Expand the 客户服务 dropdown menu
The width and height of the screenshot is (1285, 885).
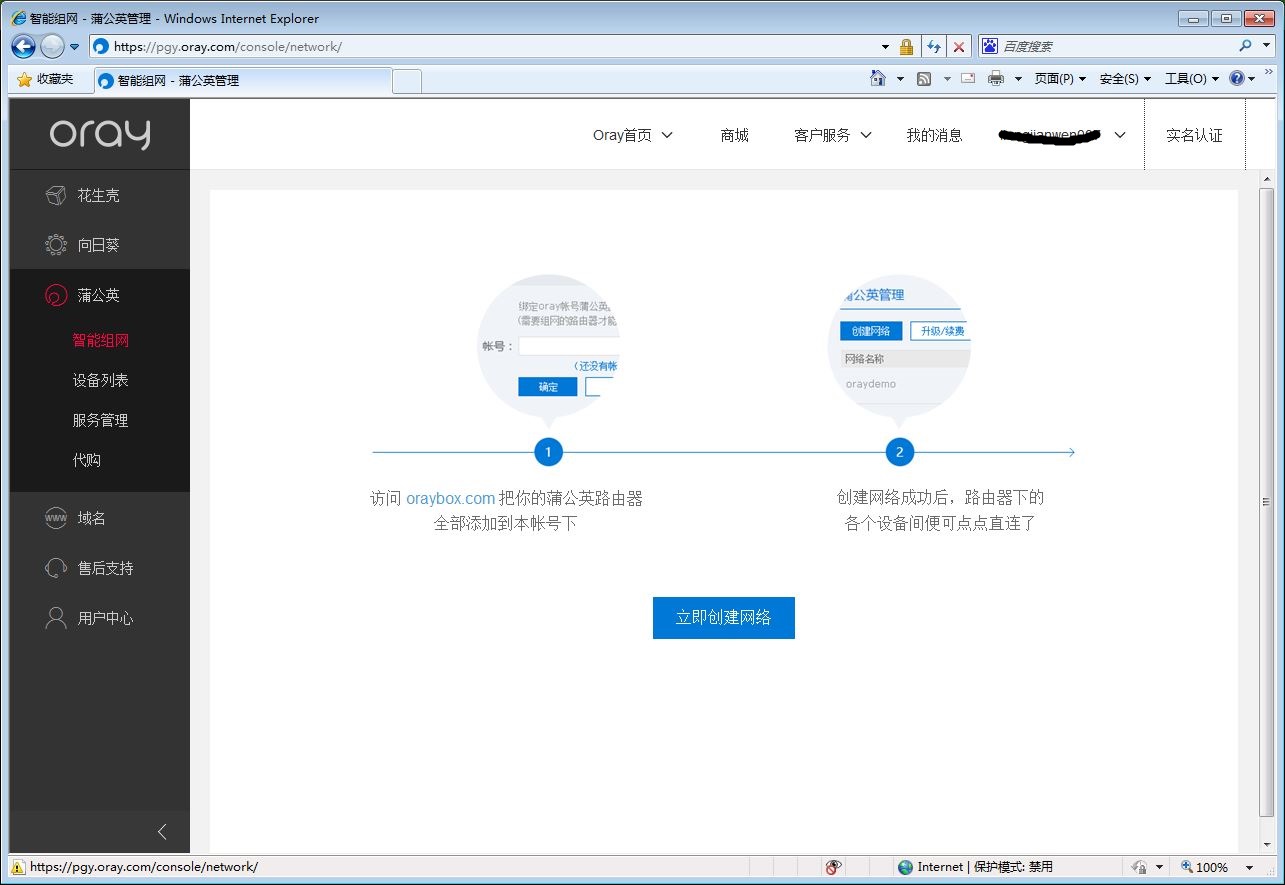click(x=833, y=135)
